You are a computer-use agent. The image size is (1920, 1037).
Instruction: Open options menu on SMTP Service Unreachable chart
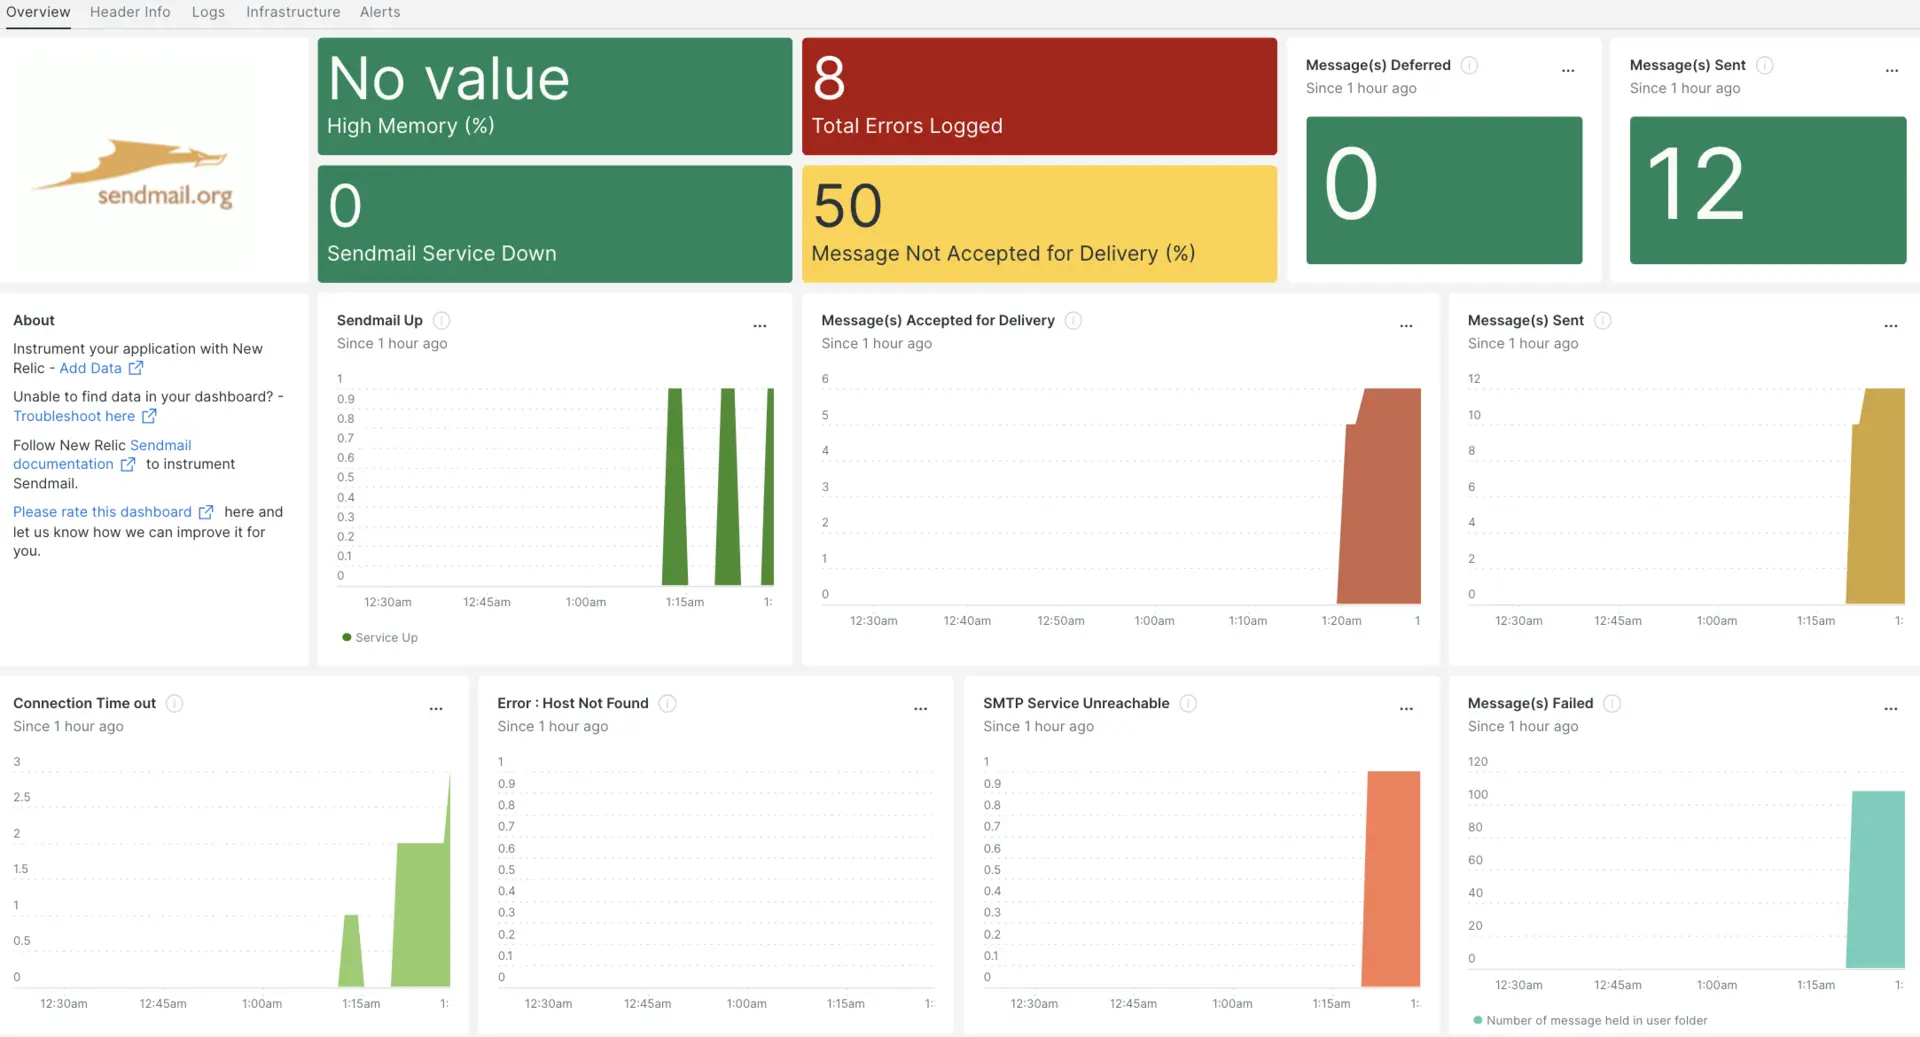(1406, 708)
